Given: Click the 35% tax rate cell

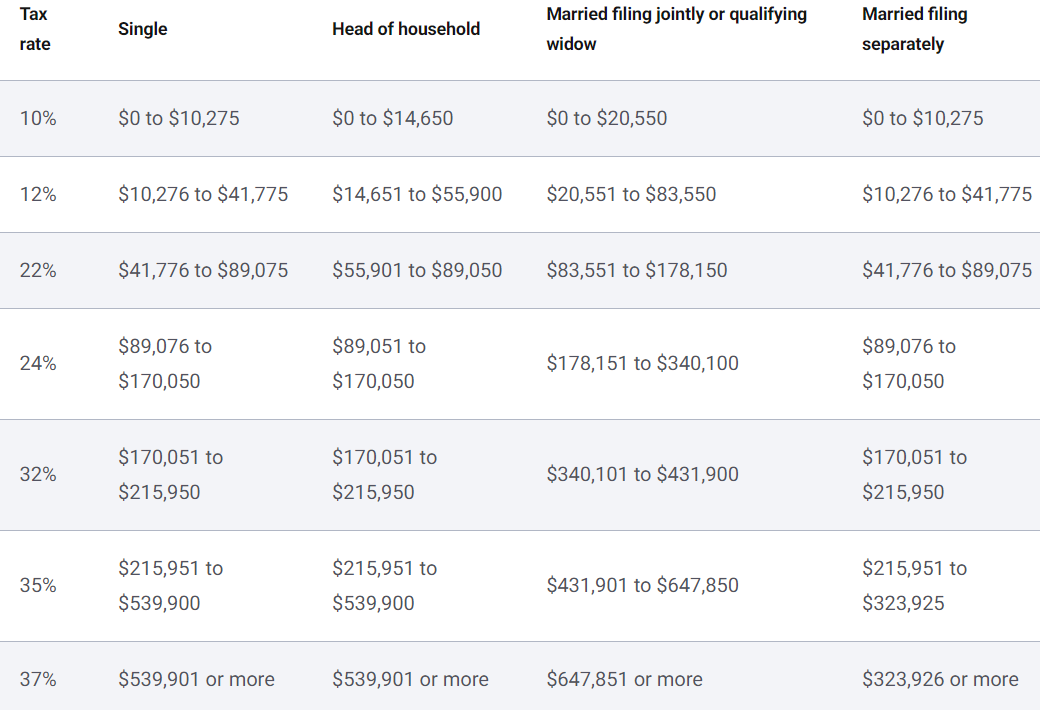Looking at the screenshot, I should [x=38, y=585].
